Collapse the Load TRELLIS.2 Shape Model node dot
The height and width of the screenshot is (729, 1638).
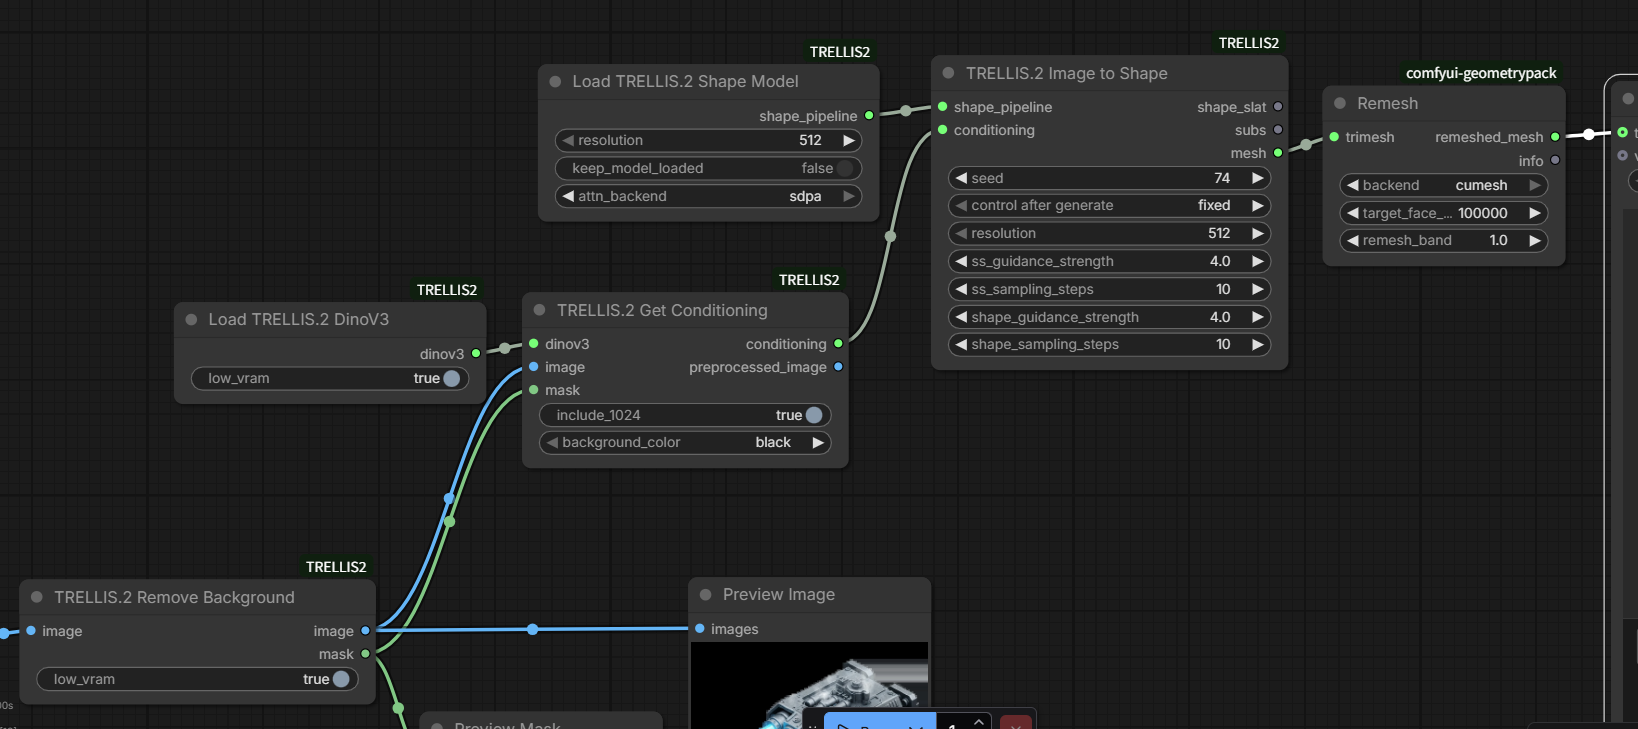click(x=555, y=82)
